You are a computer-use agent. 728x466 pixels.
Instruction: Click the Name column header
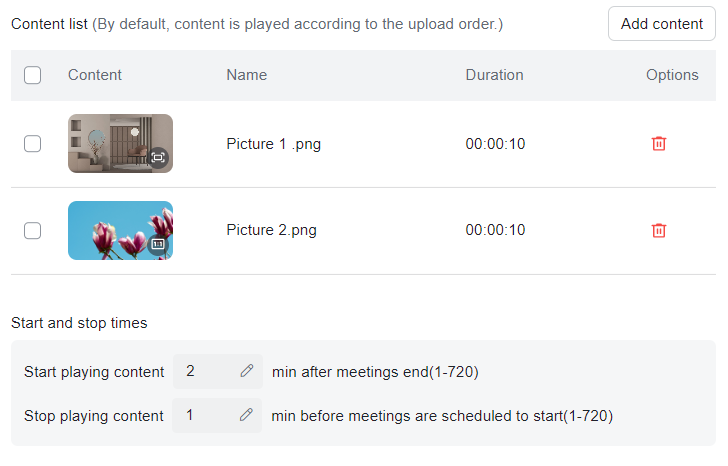coord(246,75)
